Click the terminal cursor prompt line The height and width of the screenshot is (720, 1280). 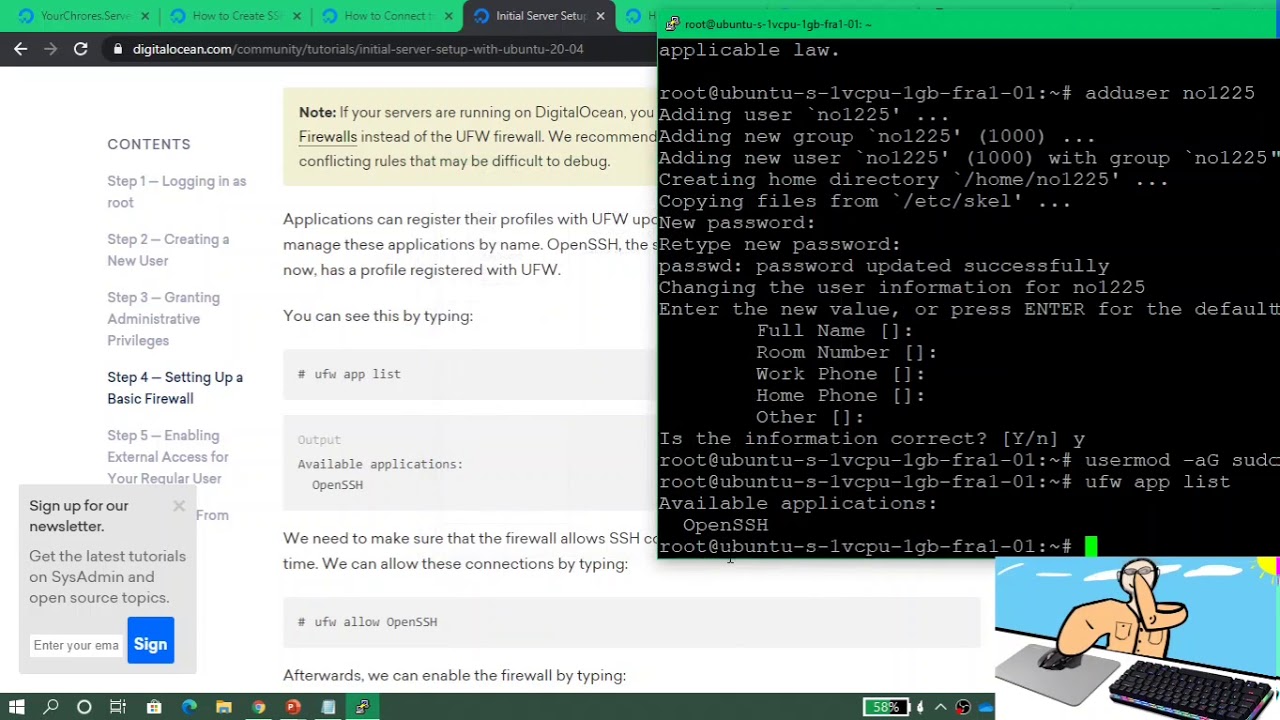coord(877,546)
